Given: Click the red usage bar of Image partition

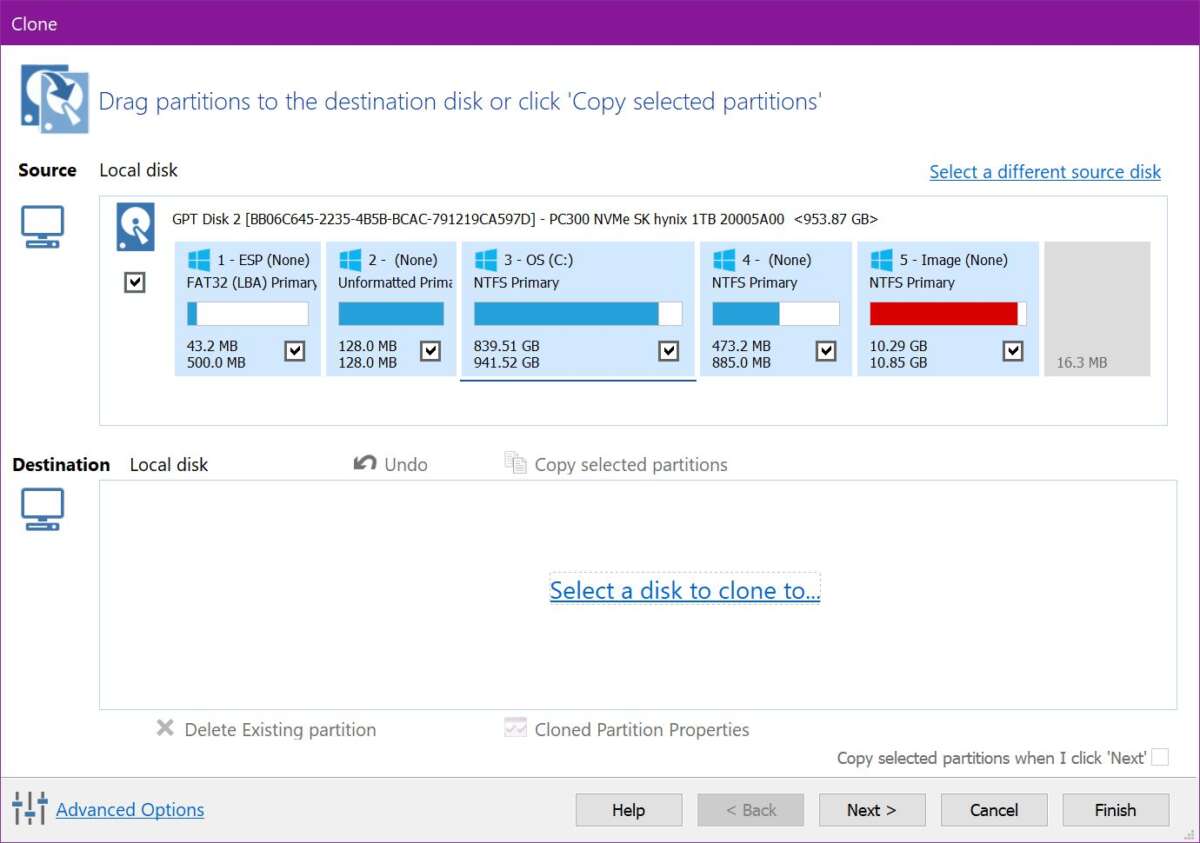Looking at the screenshot, I should click(x=948, y=314).
